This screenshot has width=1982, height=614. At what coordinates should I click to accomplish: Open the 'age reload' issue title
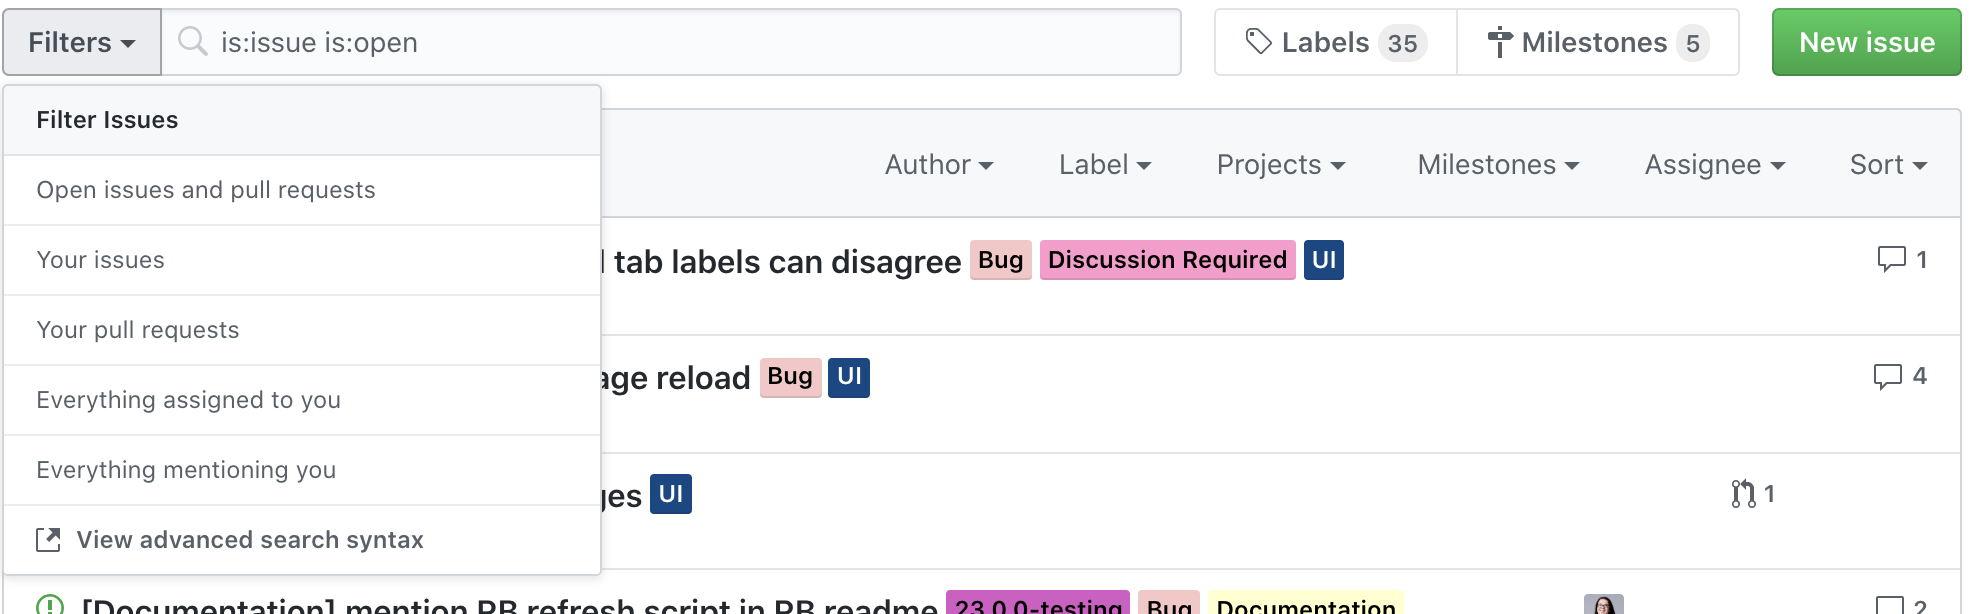[x=676, y=378]
